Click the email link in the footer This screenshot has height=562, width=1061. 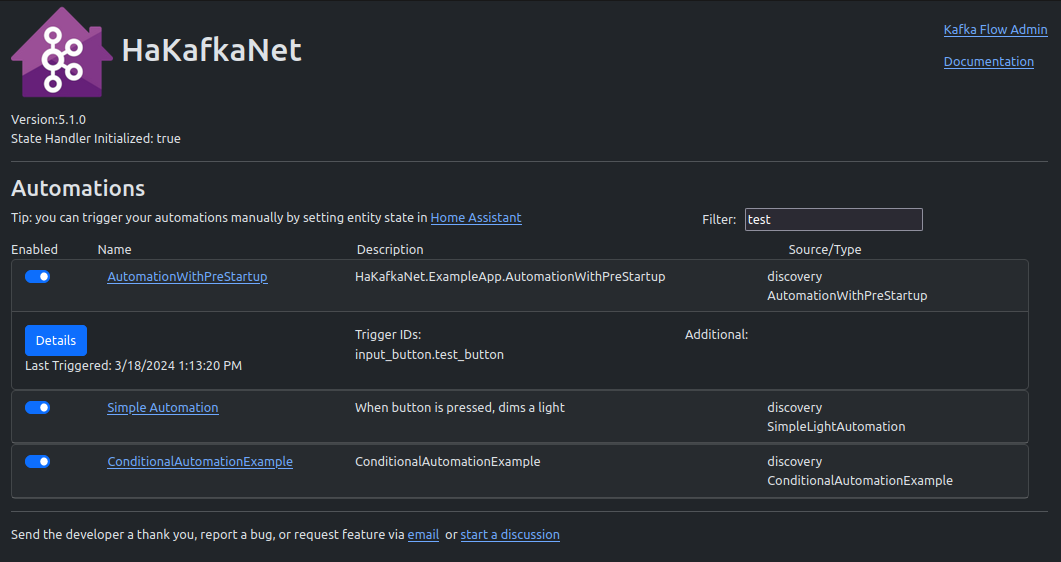424,535
